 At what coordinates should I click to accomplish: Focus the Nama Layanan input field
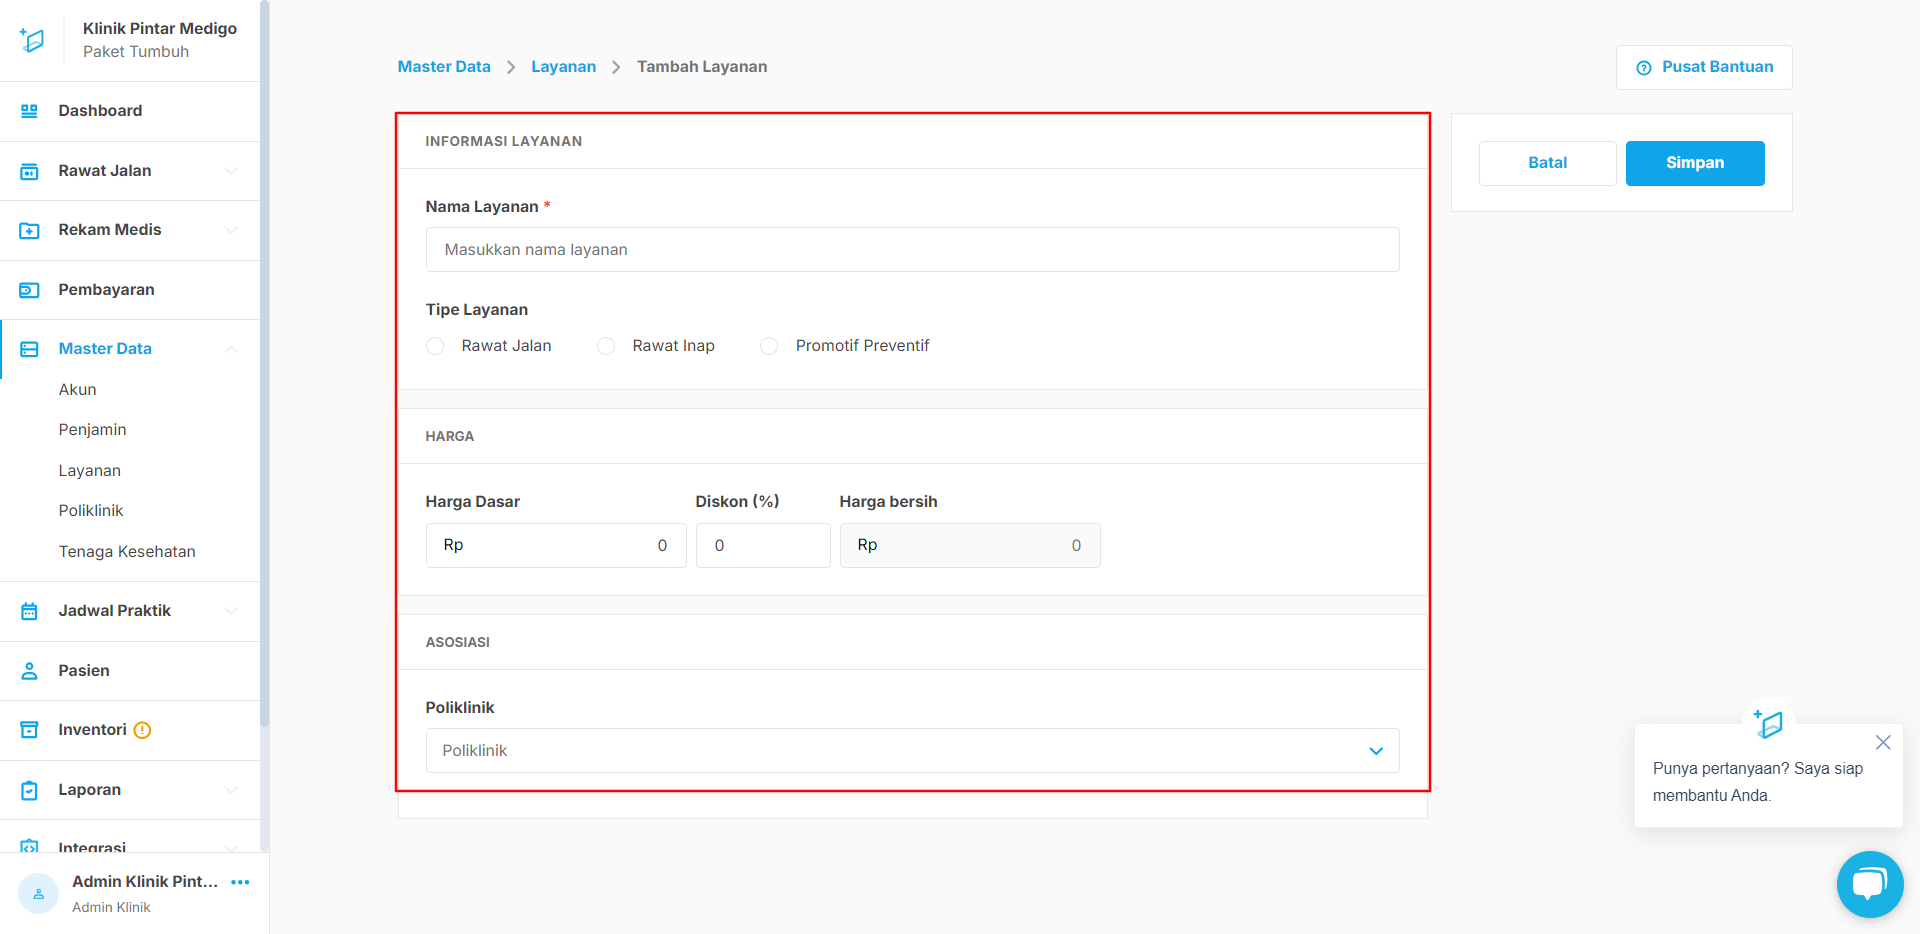pyautogui.click(x=912, y=250)
